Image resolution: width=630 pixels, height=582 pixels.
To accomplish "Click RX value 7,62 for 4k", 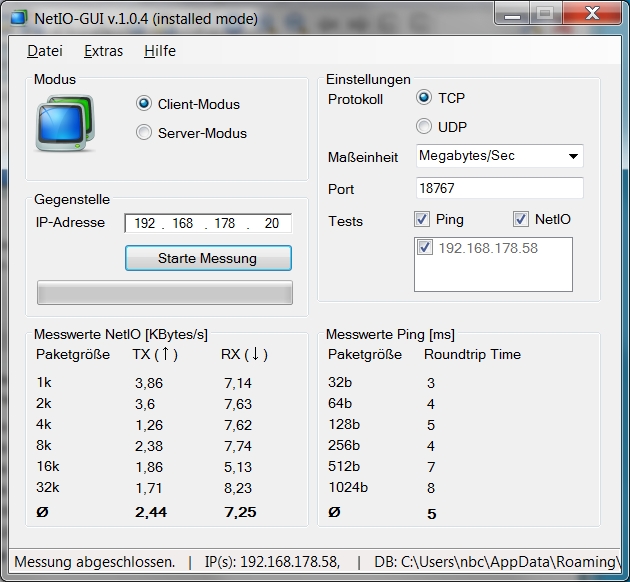I will [x=238, y=425].
